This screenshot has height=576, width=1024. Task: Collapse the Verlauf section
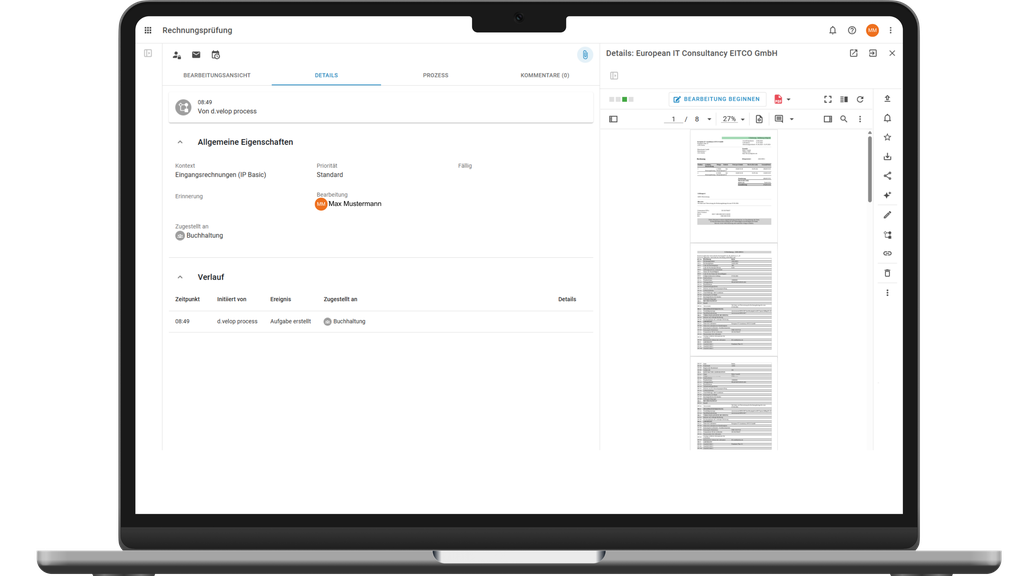(x=180, y=277)
